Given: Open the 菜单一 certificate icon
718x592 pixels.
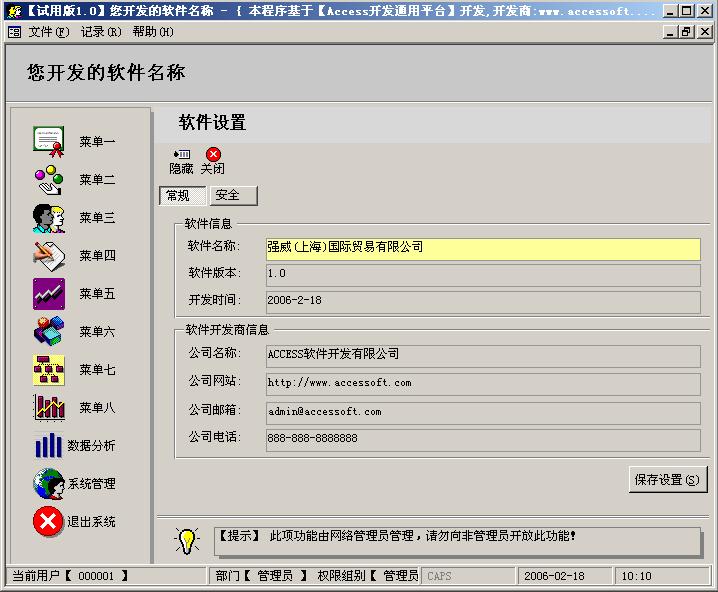Looking at the screenshot, I should (49, 141).
